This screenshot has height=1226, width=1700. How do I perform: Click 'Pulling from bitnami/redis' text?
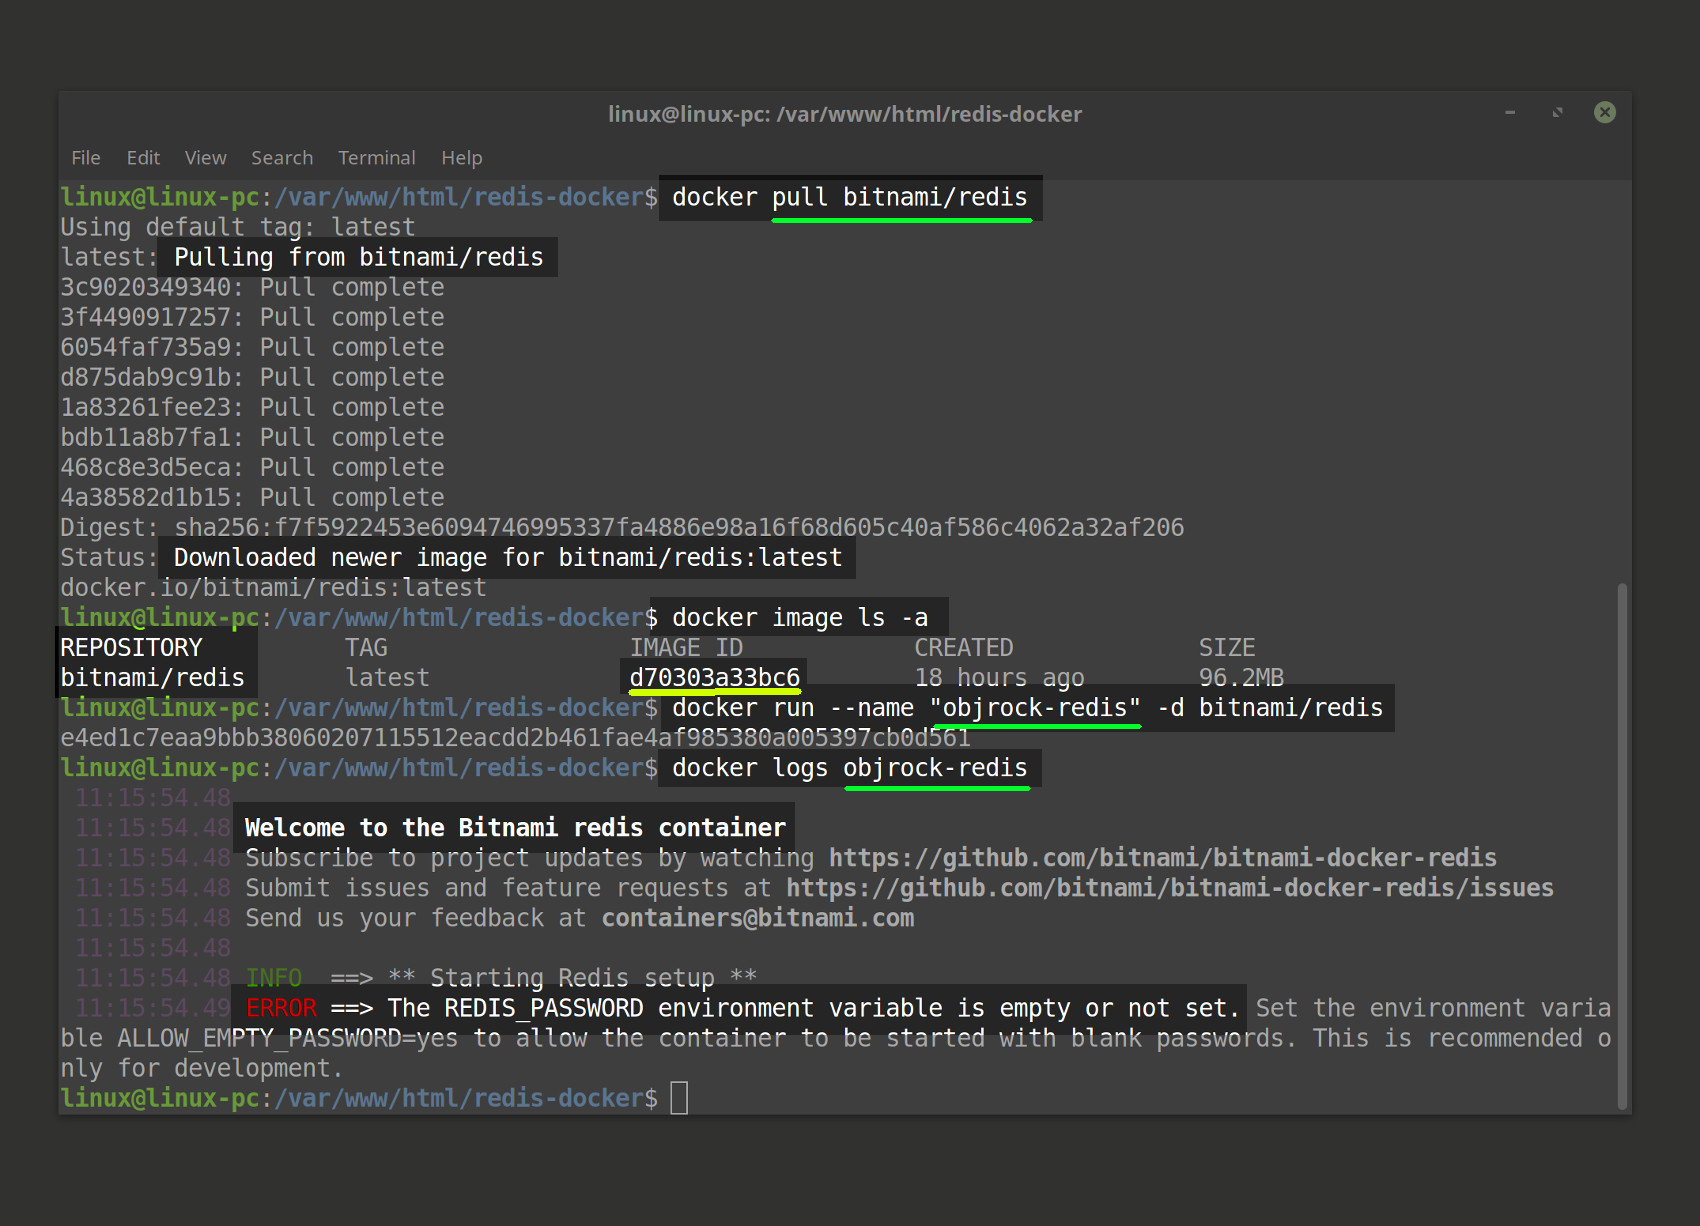click(x=359, y=257)
